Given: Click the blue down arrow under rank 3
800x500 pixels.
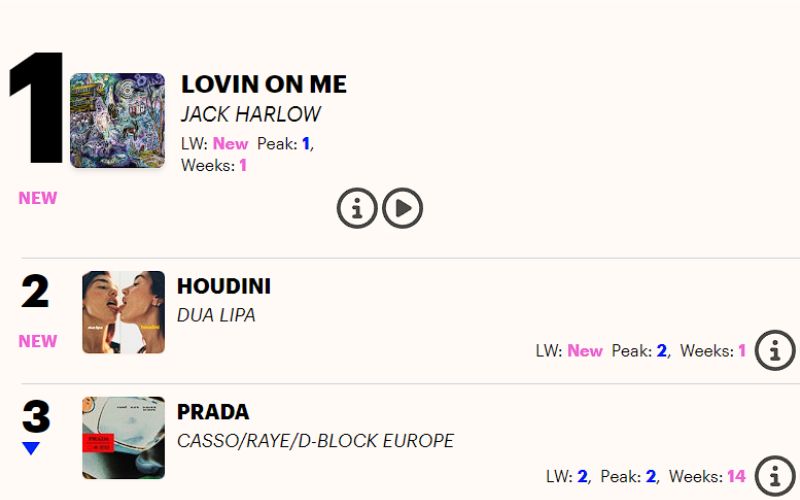Looking at the screenshot, I should 31,449.
